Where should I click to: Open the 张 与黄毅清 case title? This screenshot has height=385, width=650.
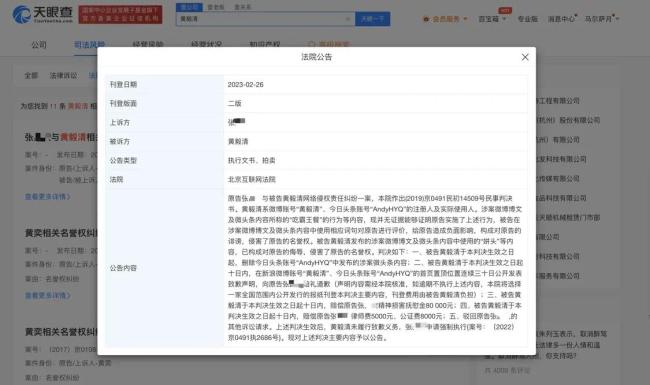[61, 137]
